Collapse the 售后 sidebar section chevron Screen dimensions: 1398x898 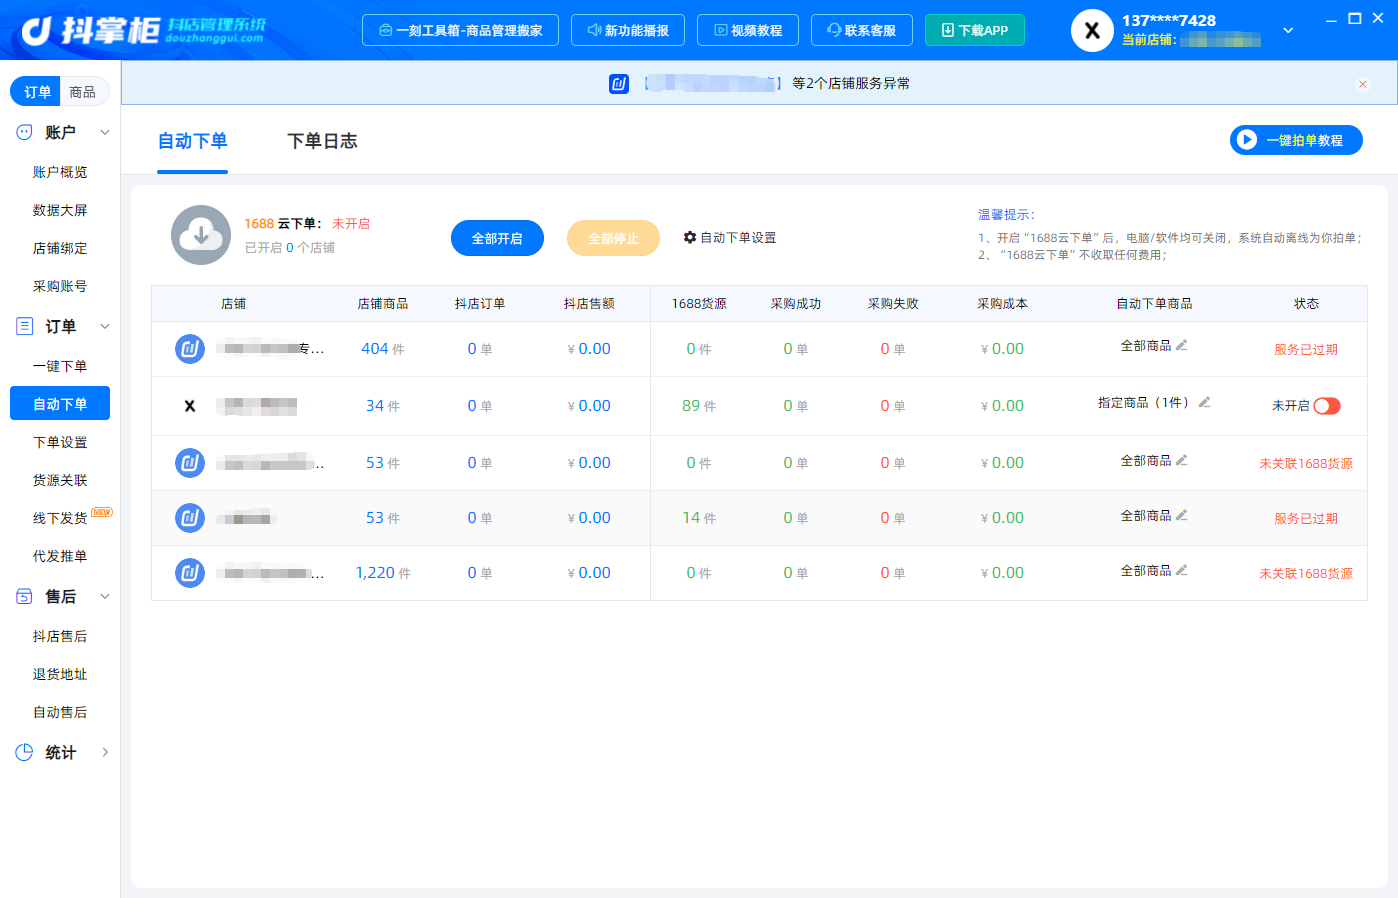pyautogui.click(x=104, y=596)
